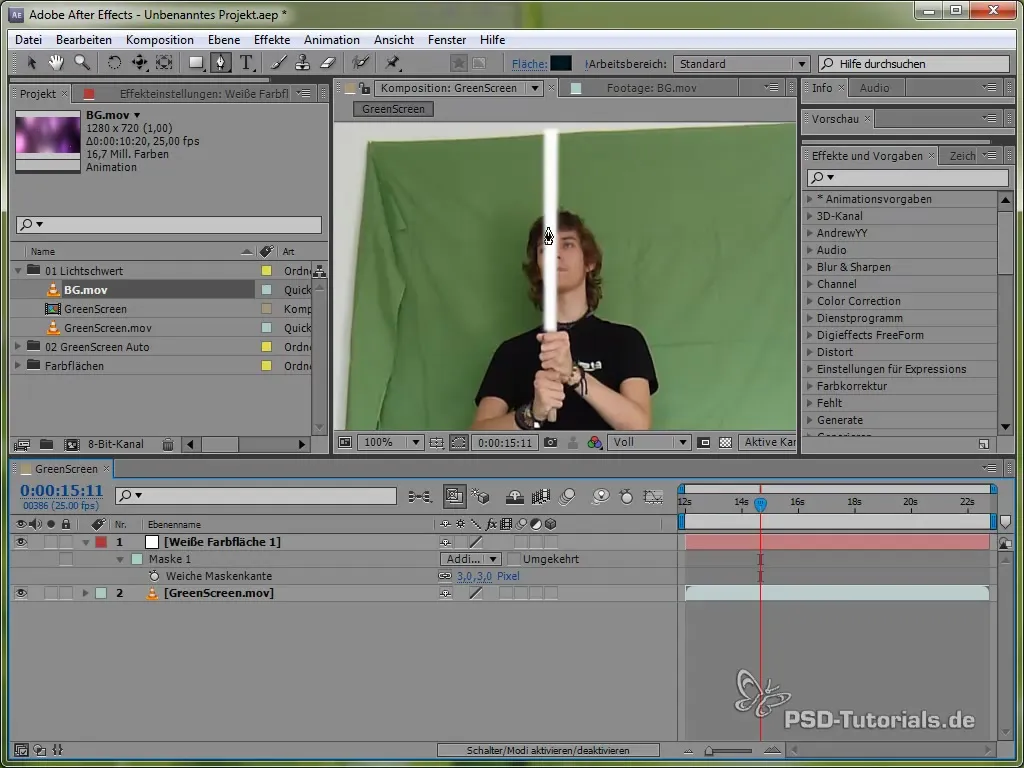Click the delete trash icon in Projekt panel

click(168, 444)
